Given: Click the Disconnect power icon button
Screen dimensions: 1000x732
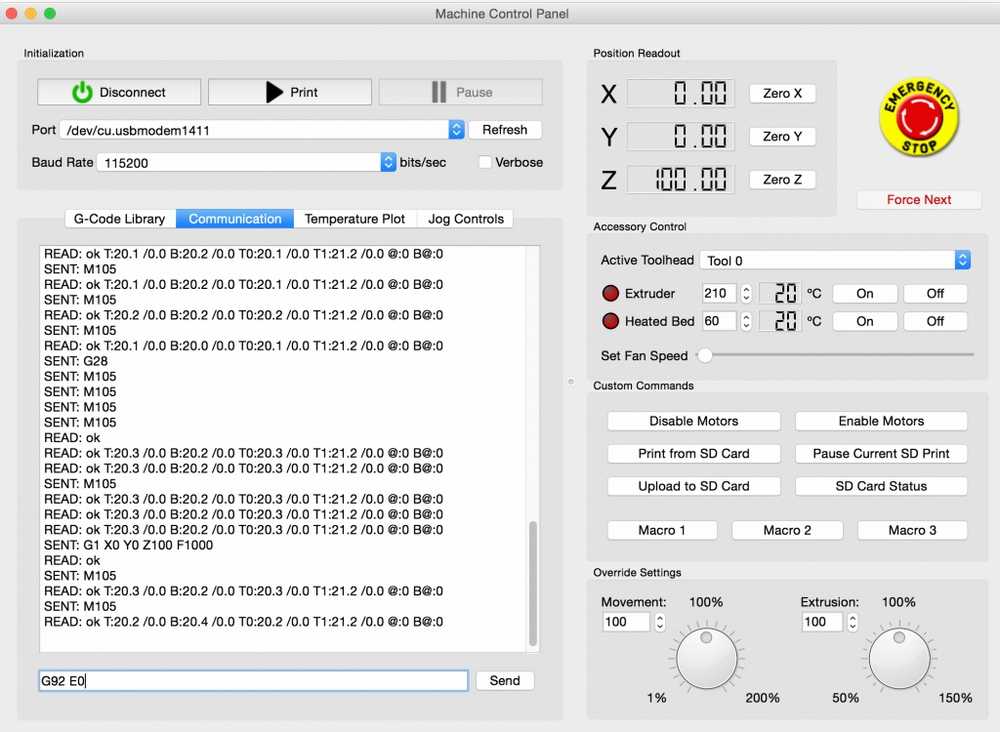Looking at the screenshot, I should [x=119, y=92].
